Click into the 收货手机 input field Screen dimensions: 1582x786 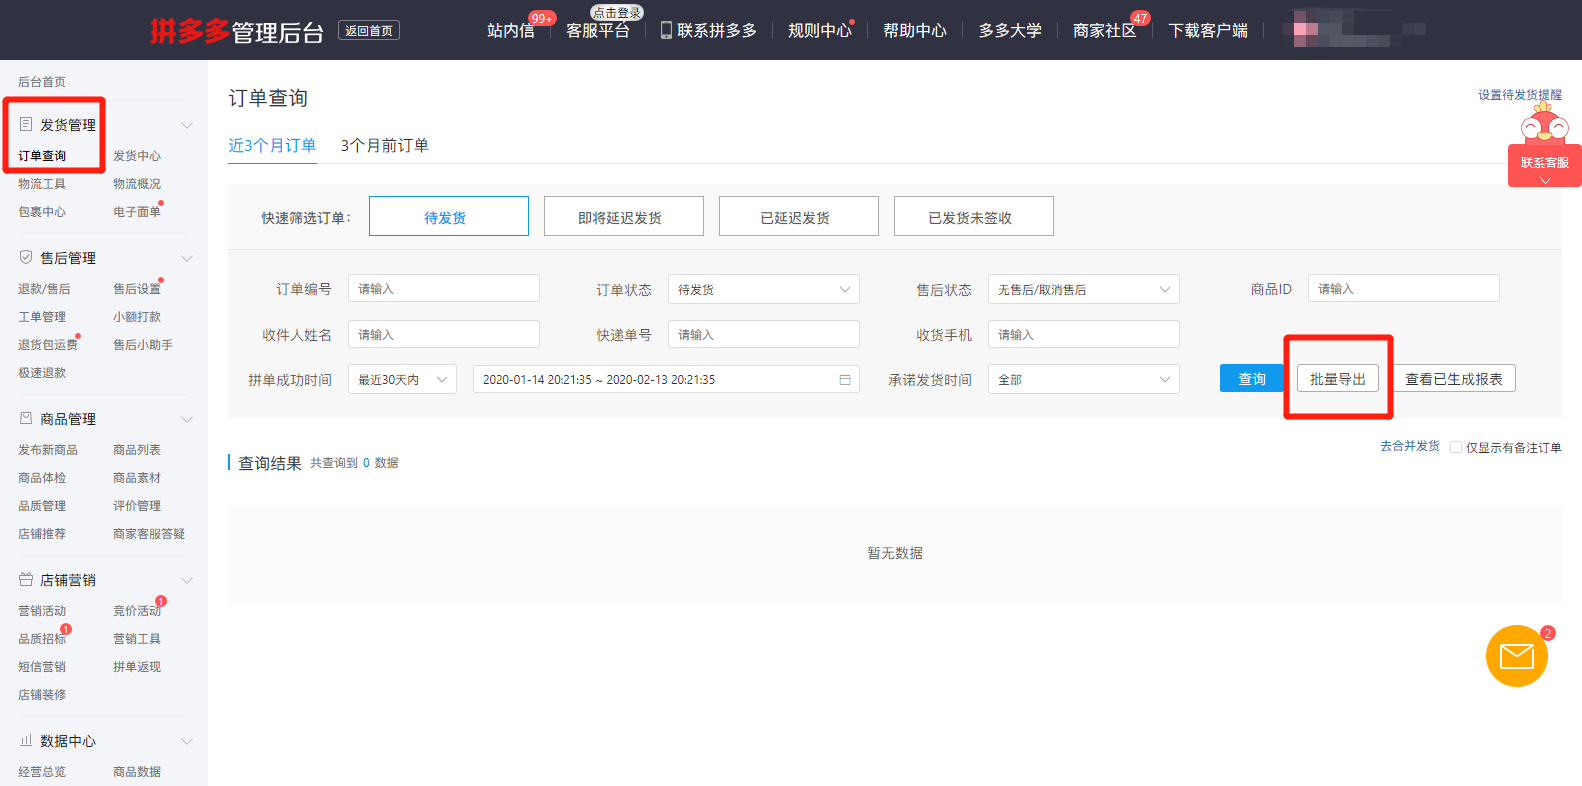click(x=1084, y=334)
